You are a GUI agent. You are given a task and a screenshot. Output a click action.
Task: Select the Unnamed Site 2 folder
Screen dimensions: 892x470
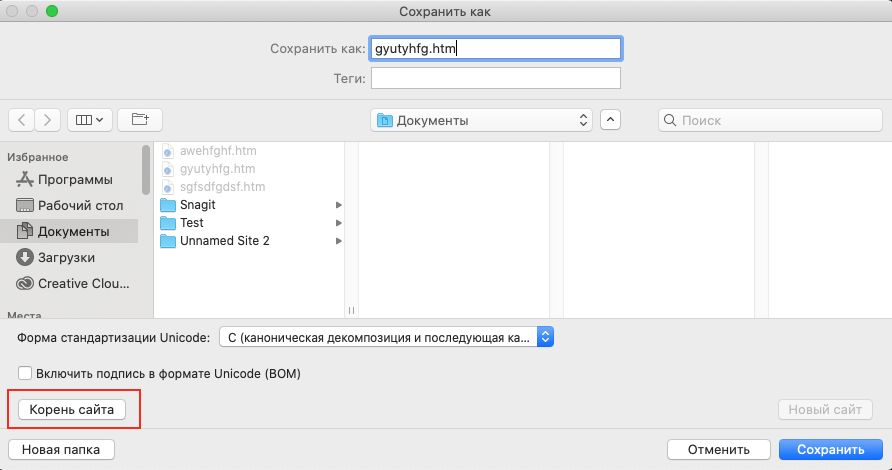pyautogui.click(x=224, y=241)
